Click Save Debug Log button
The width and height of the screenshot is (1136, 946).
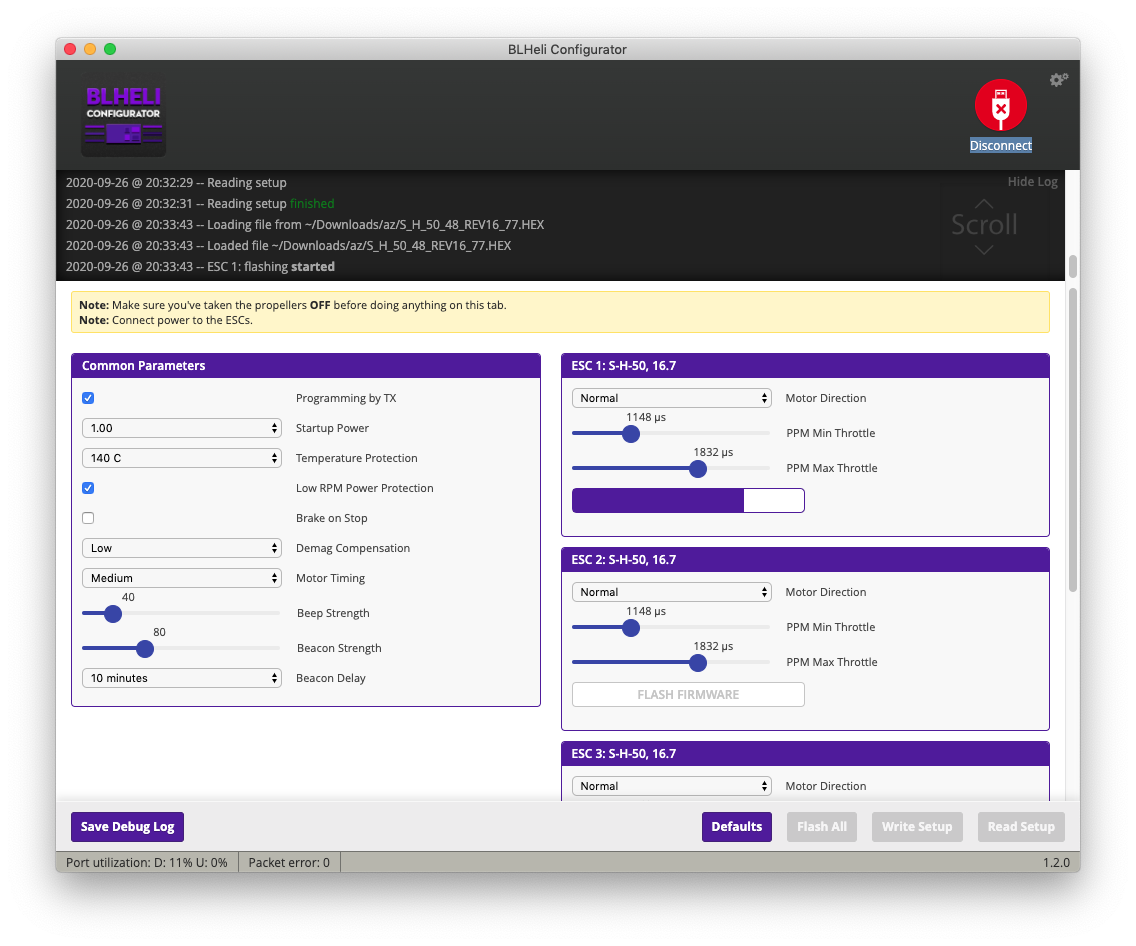[128, 826]
